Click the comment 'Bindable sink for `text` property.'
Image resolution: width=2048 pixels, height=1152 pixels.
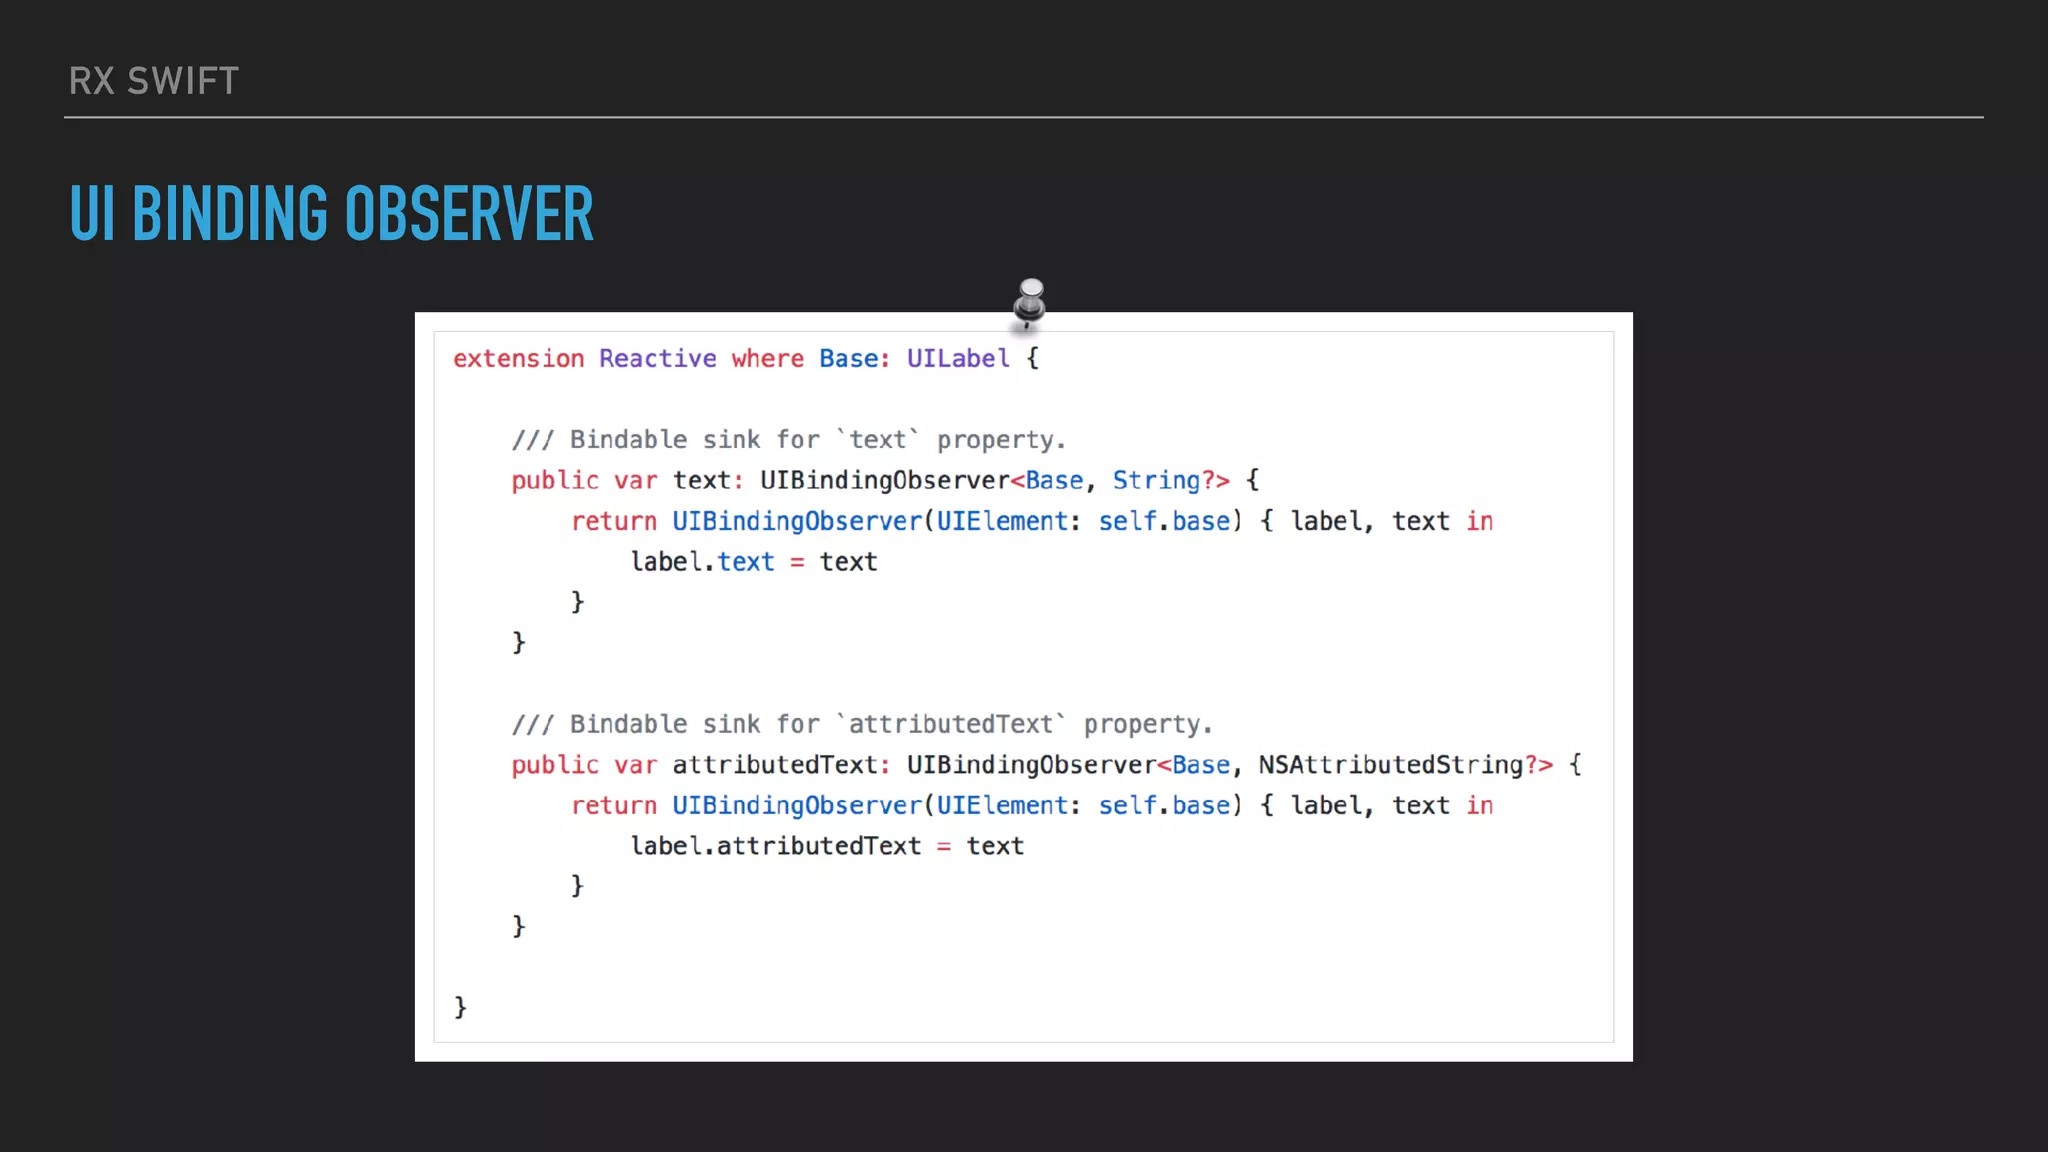click(x=789, y=440)
